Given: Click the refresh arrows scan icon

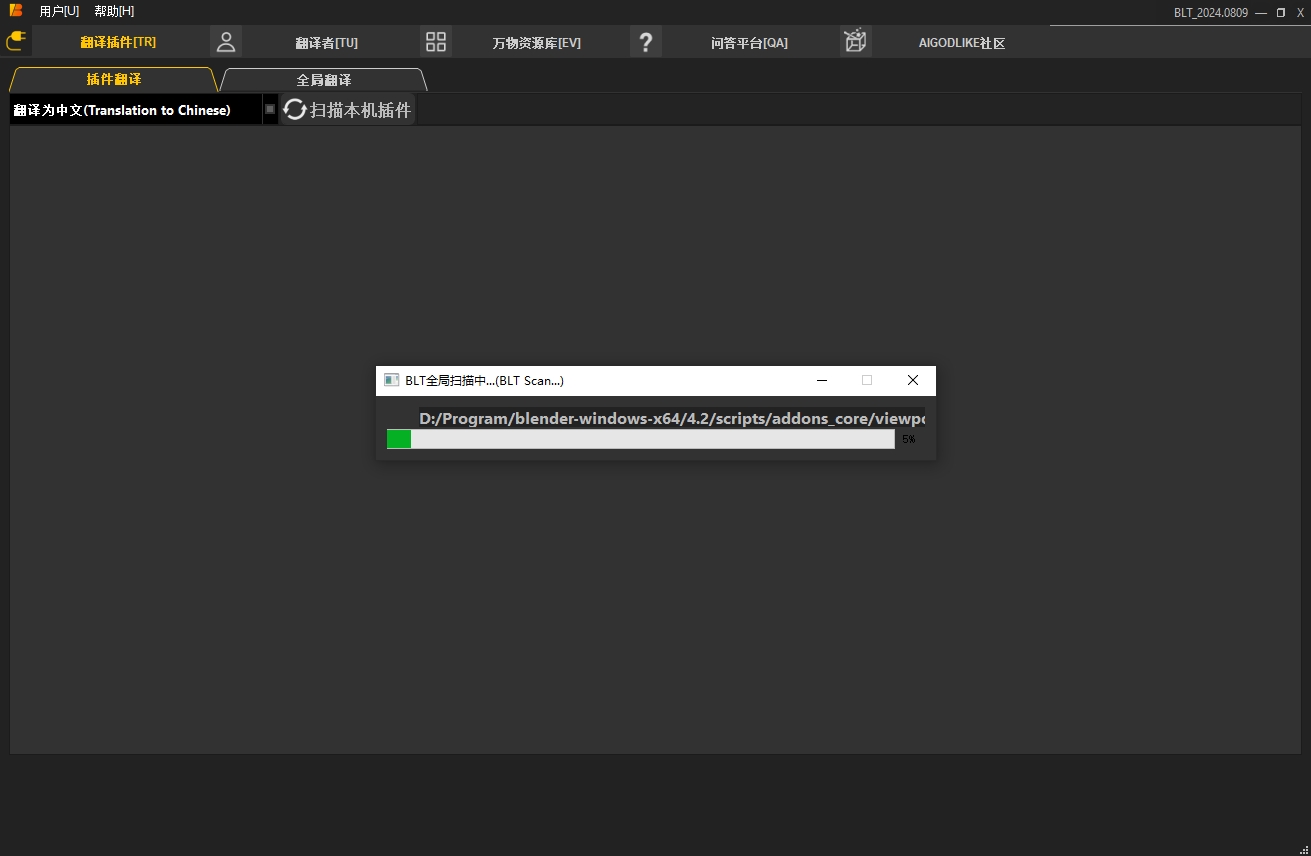Looking at the screenshot, I should [295, 110].
